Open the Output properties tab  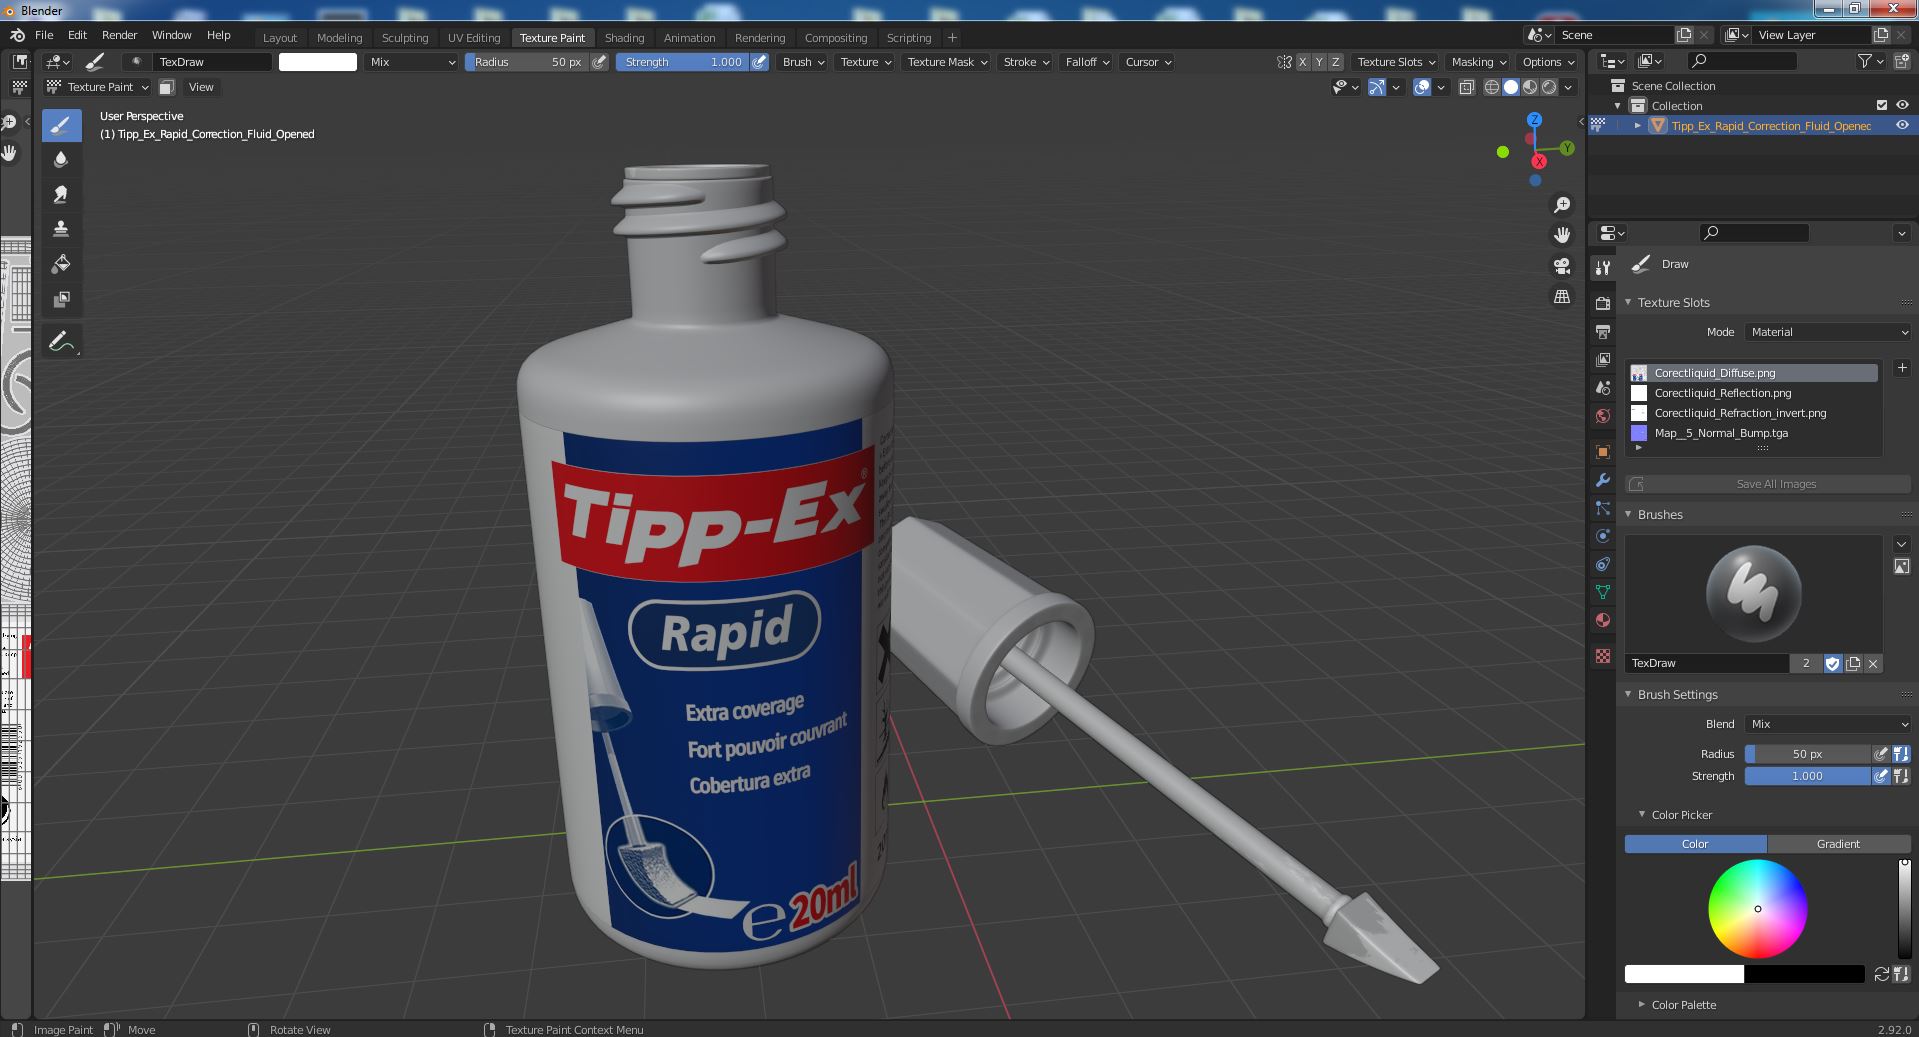tap(1603, 332)
